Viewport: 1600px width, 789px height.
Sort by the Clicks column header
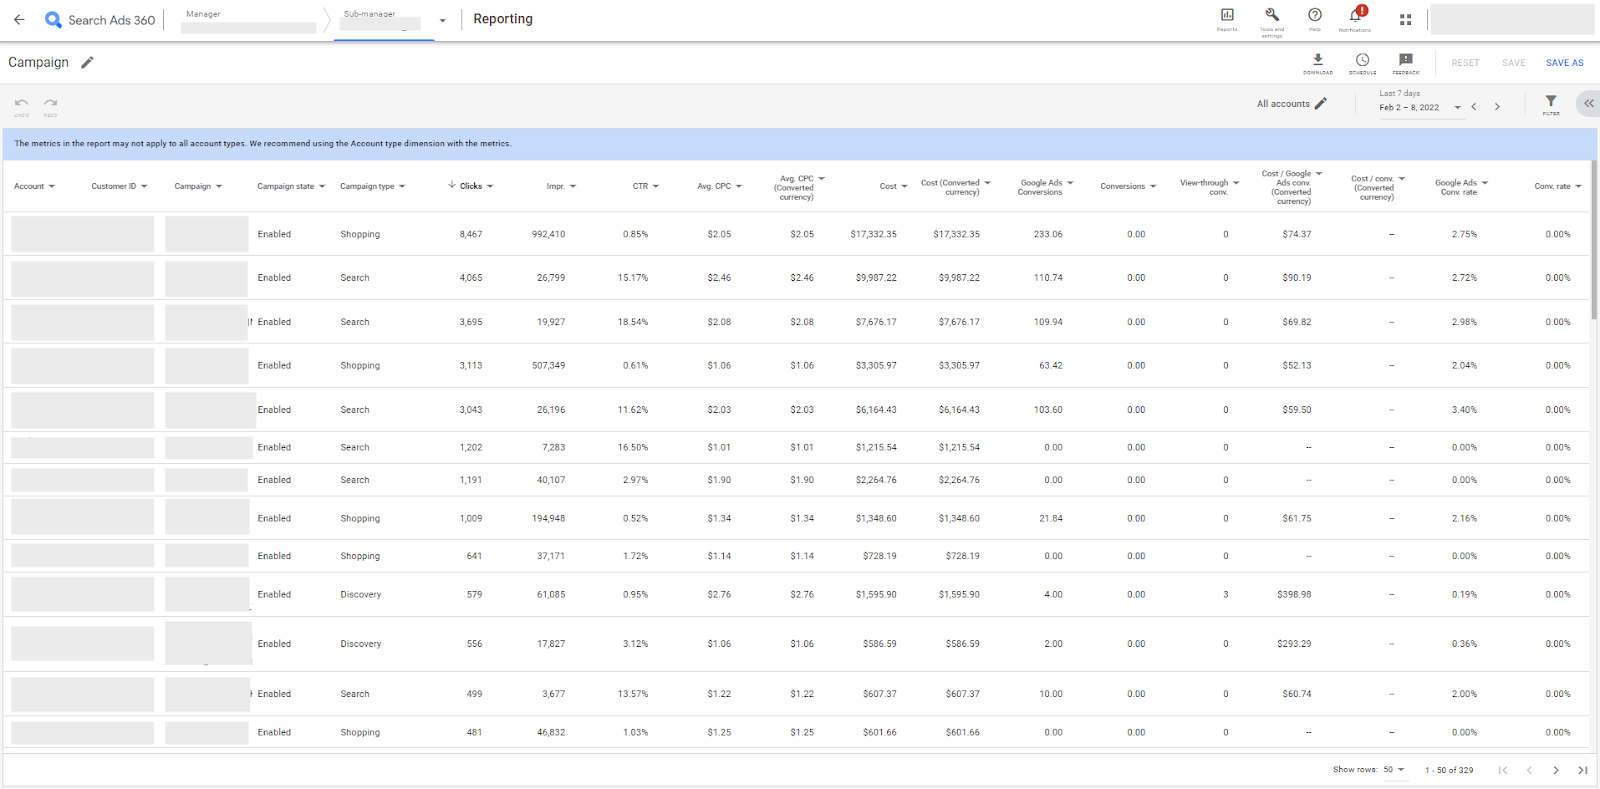(470, 186)
